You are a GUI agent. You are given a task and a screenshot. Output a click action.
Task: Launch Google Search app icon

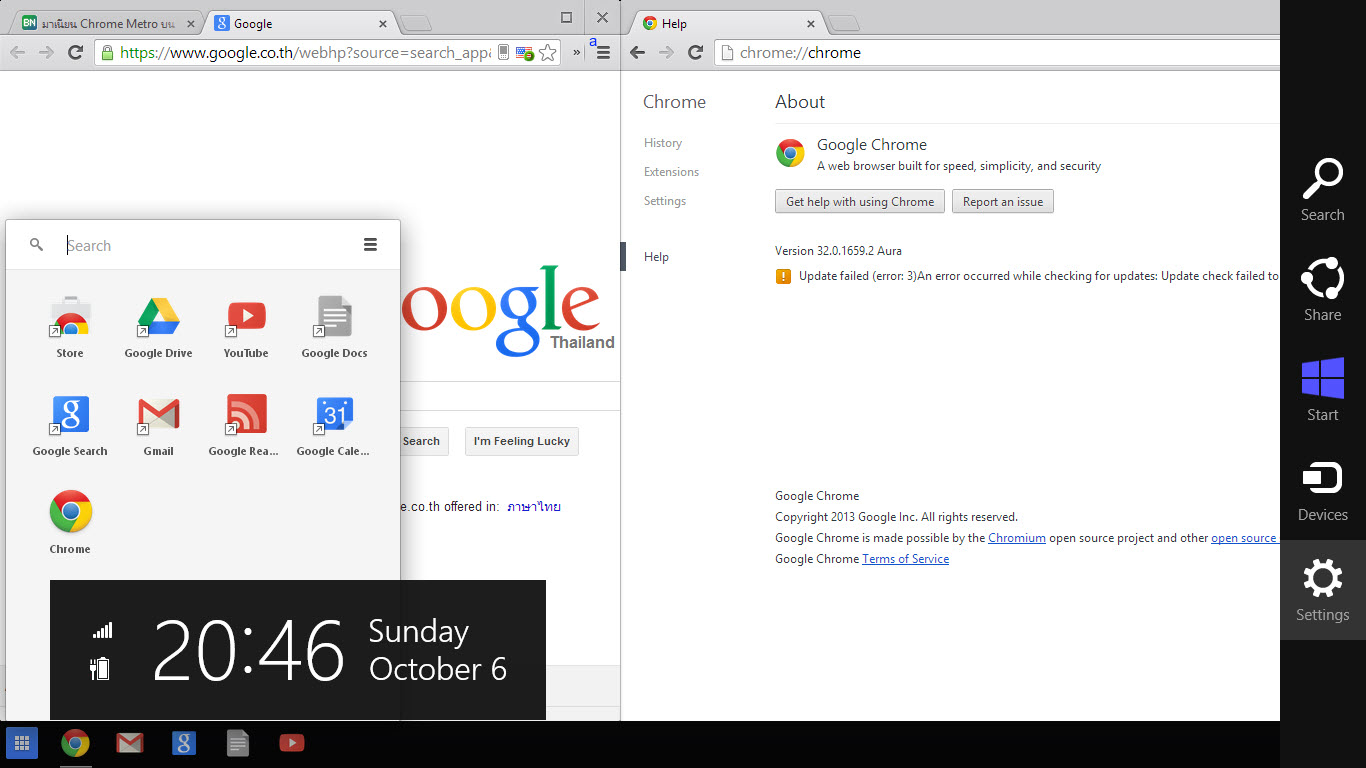[x=70, y=425]
